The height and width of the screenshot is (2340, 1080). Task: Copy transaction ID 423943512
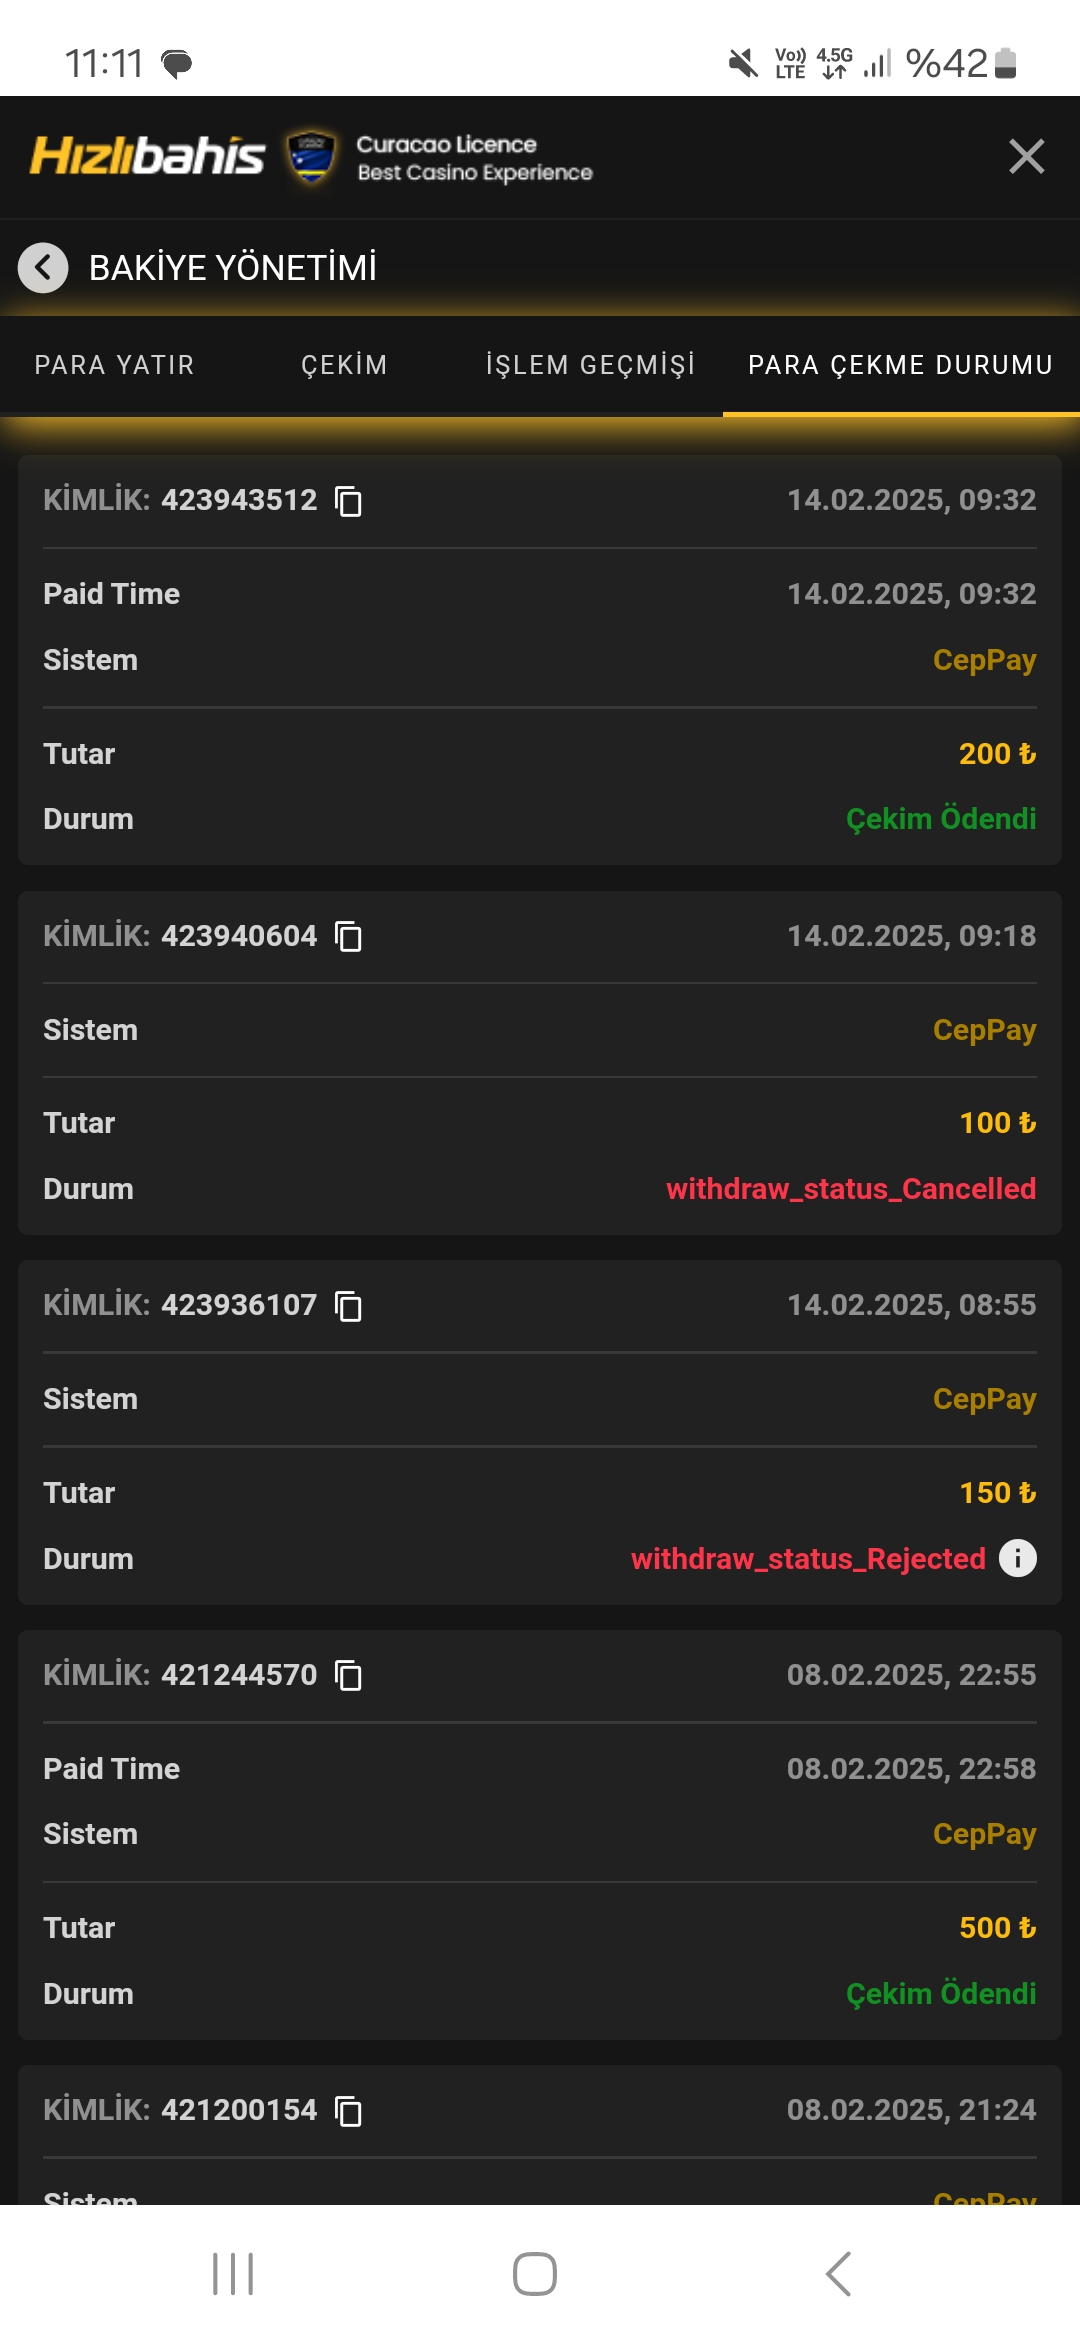click(348, 500)
